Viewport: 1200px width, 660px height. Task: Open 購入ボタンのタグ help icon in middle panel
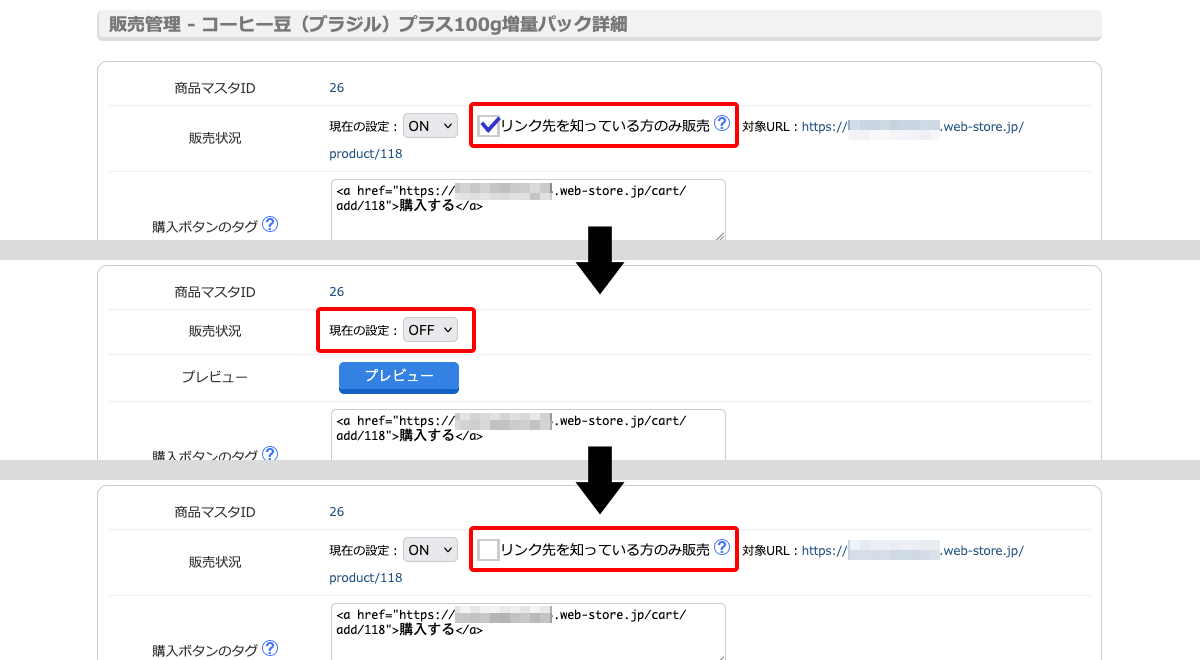coord(270,454)
